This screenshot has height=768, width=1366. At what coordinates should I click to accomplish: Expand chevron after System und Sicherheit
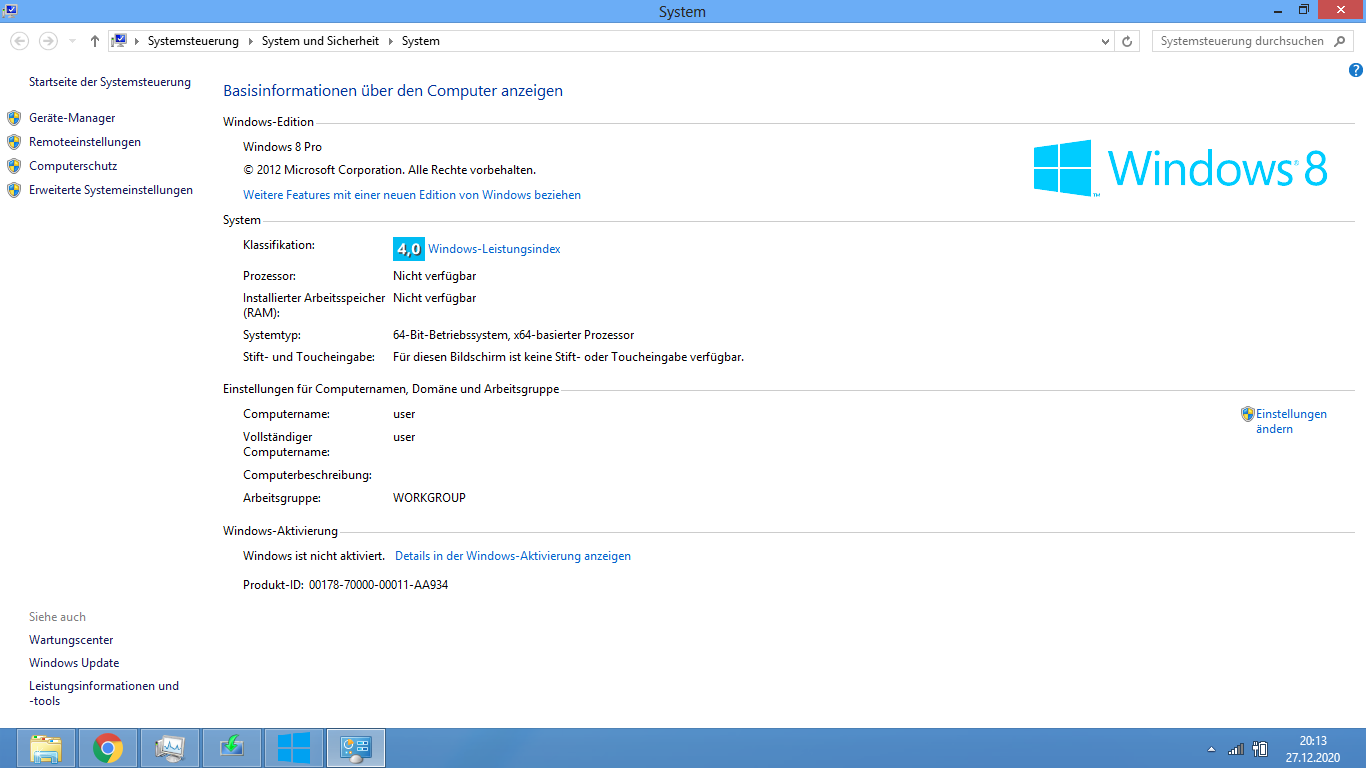pos(391,42)
